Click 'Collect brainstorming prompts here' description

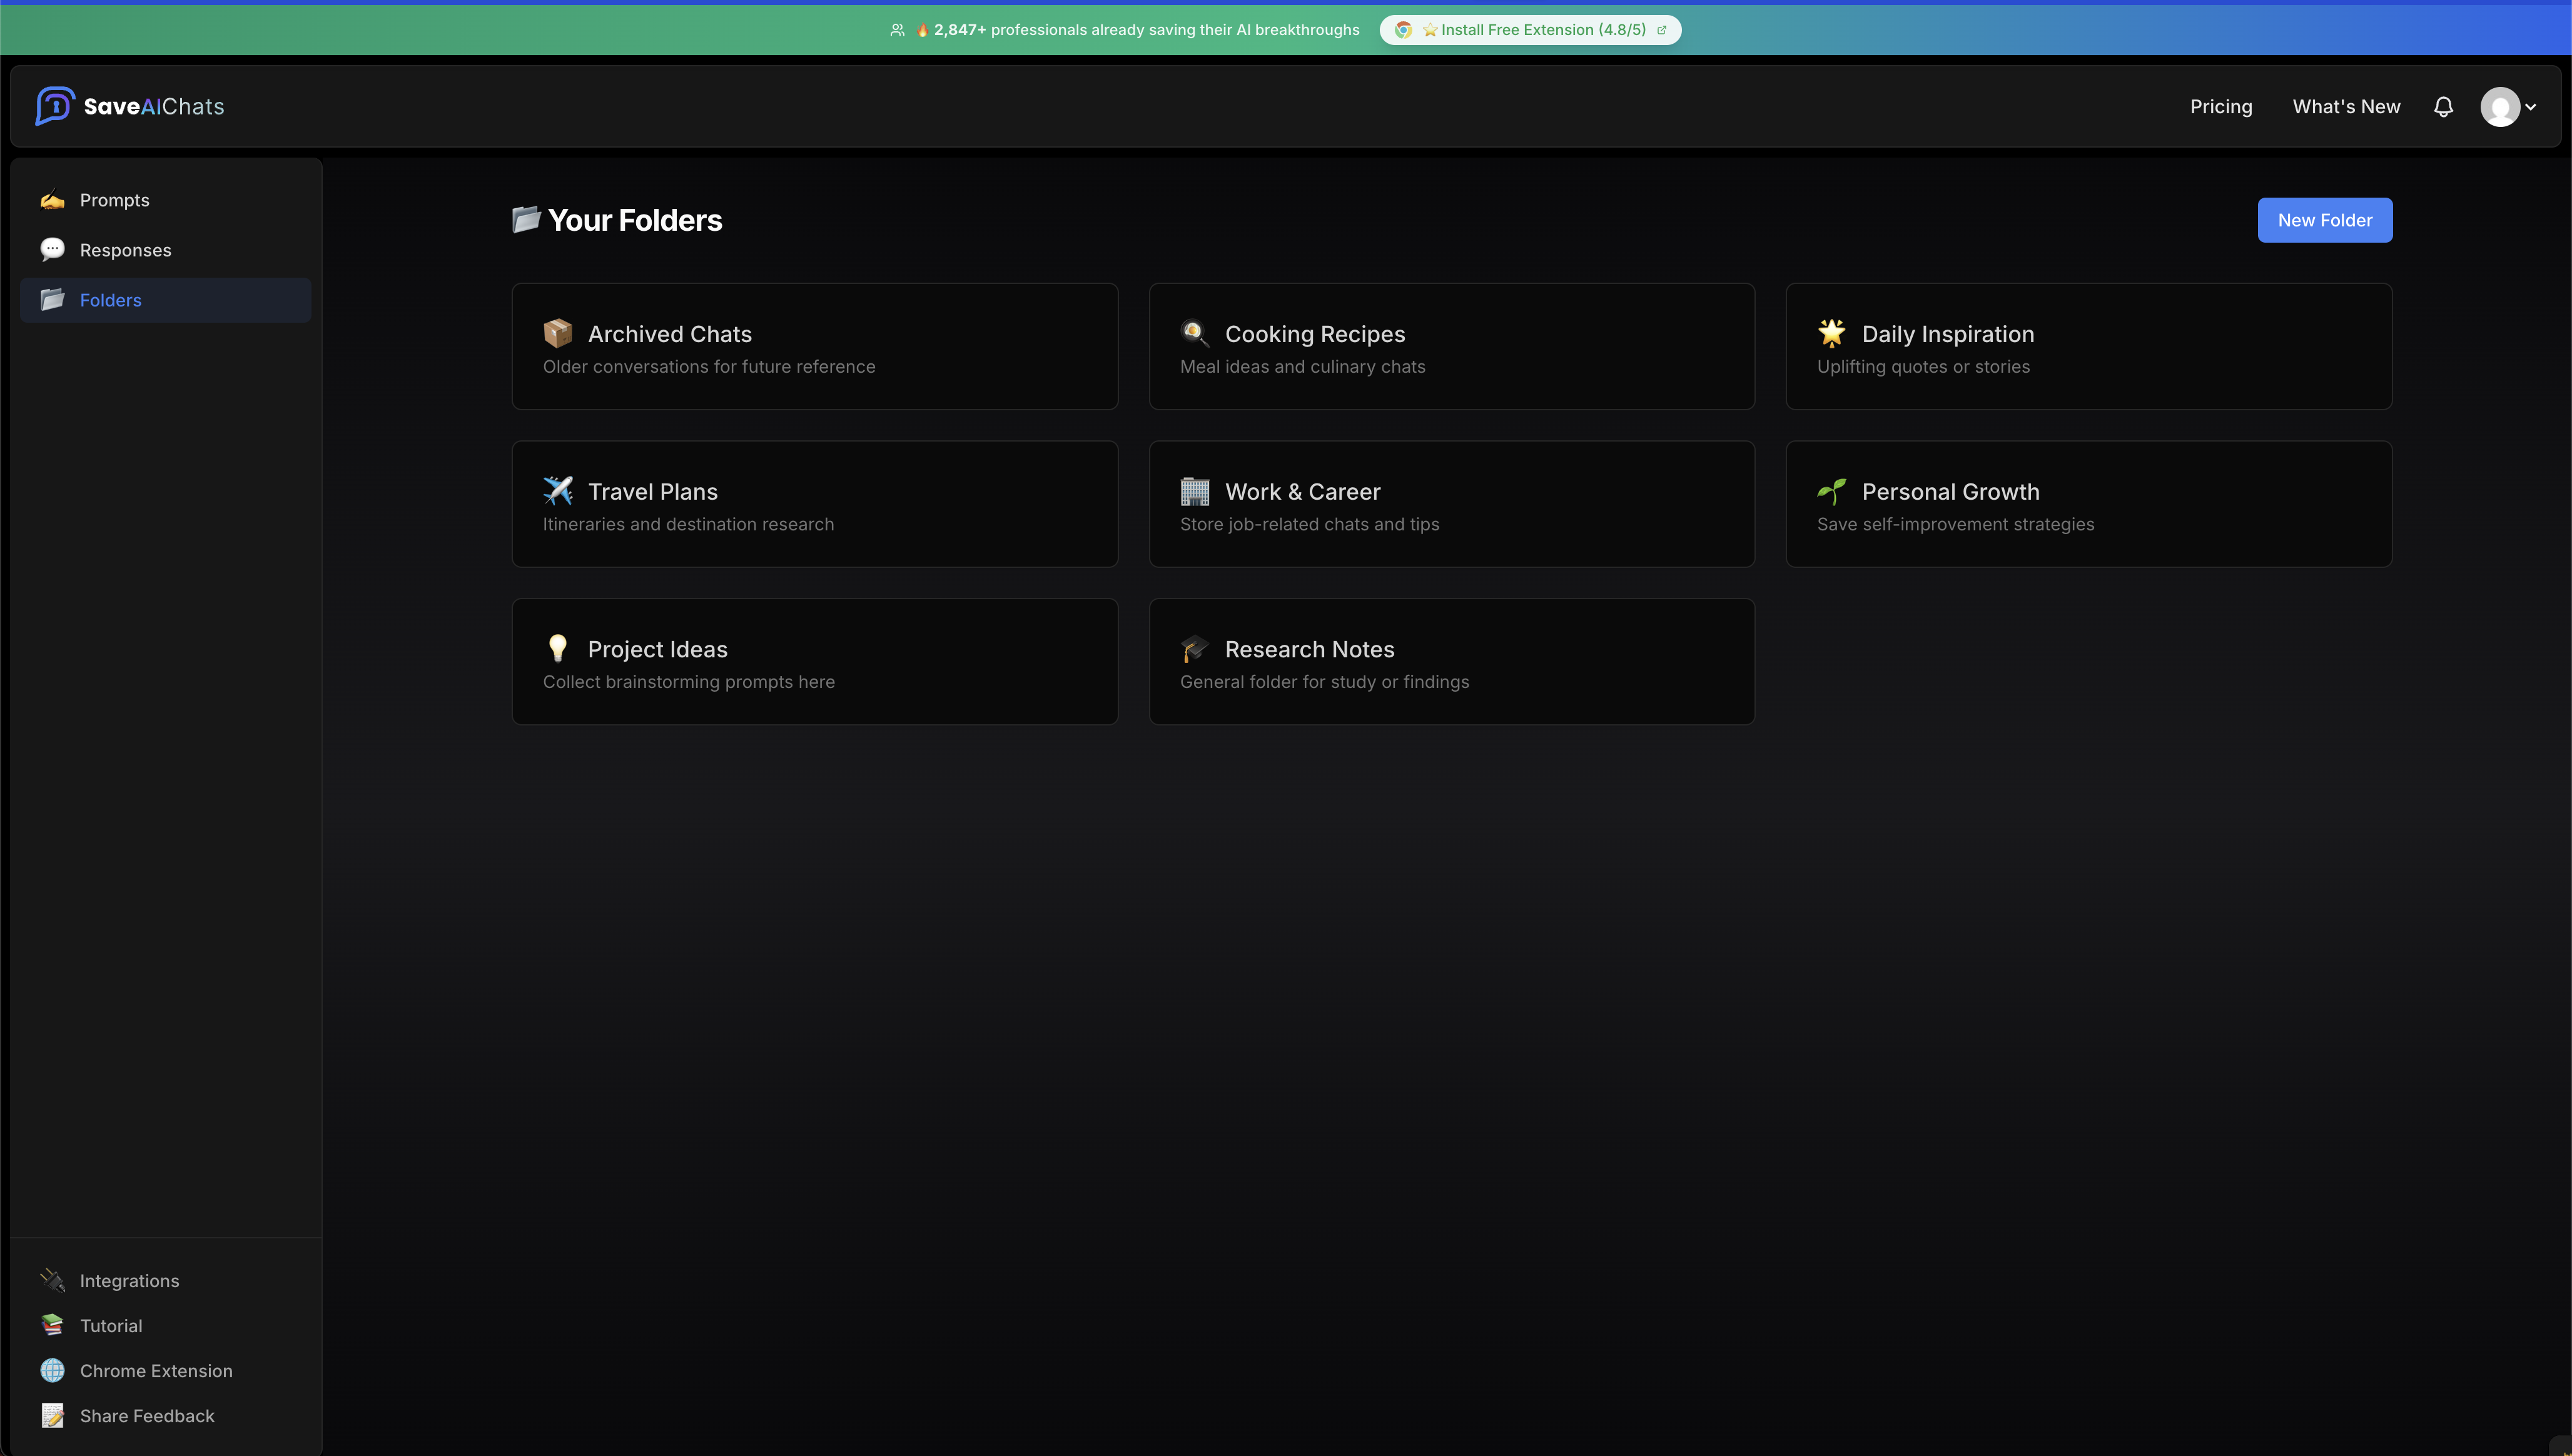pyautogui.click(x=689, y=682)
